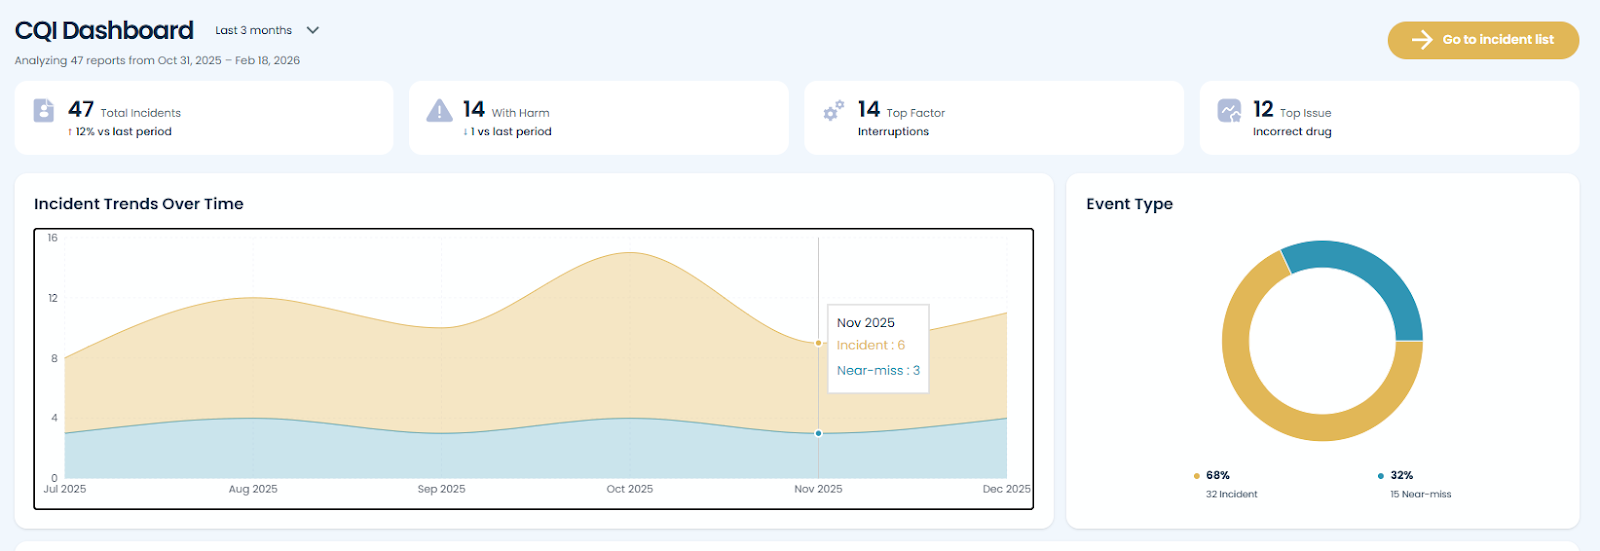Click the 68% Incident legend label
This screenshot has width=1600, height=551.
click(1218, 476)
